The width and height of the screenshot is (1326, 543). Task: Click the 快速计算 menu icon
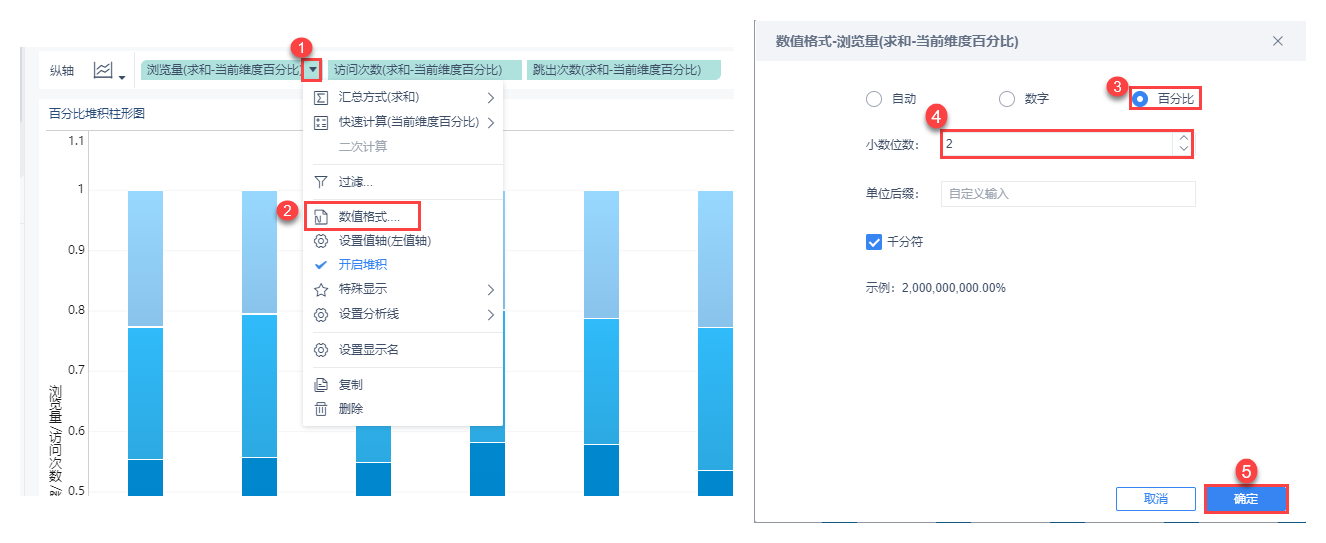click(x=321, y=122)
